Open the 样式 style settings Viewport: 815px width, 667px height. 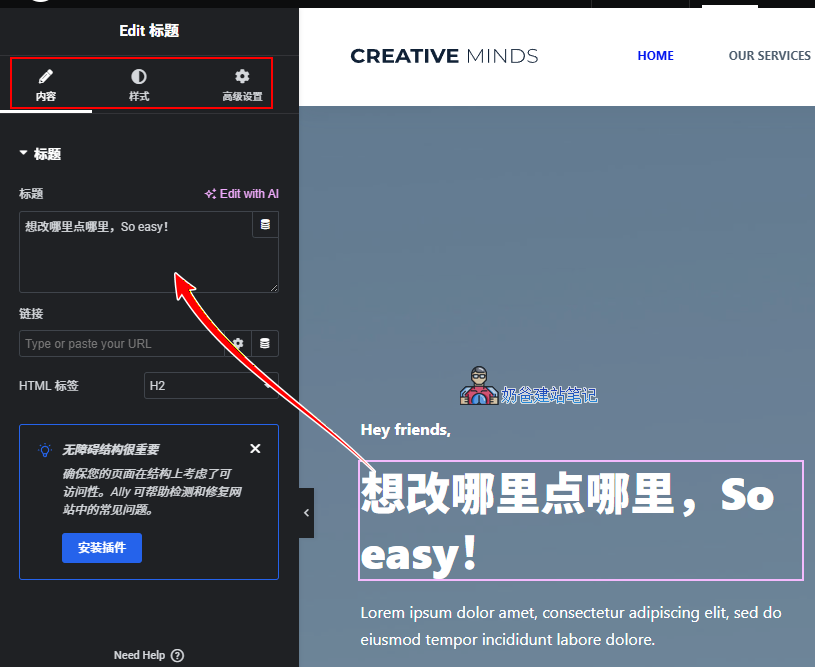click(x=138, y=84)
